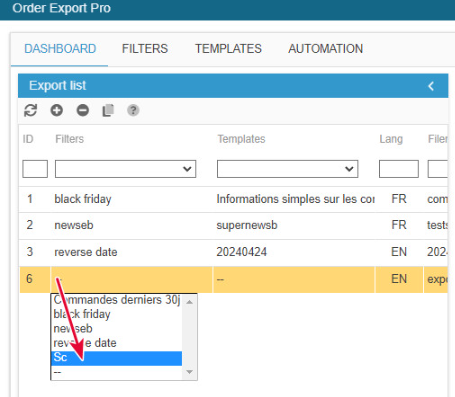Select the 'black friday' filter cell in row 1
The width and height of the screenshot is (455, 397).
point(131,199)
